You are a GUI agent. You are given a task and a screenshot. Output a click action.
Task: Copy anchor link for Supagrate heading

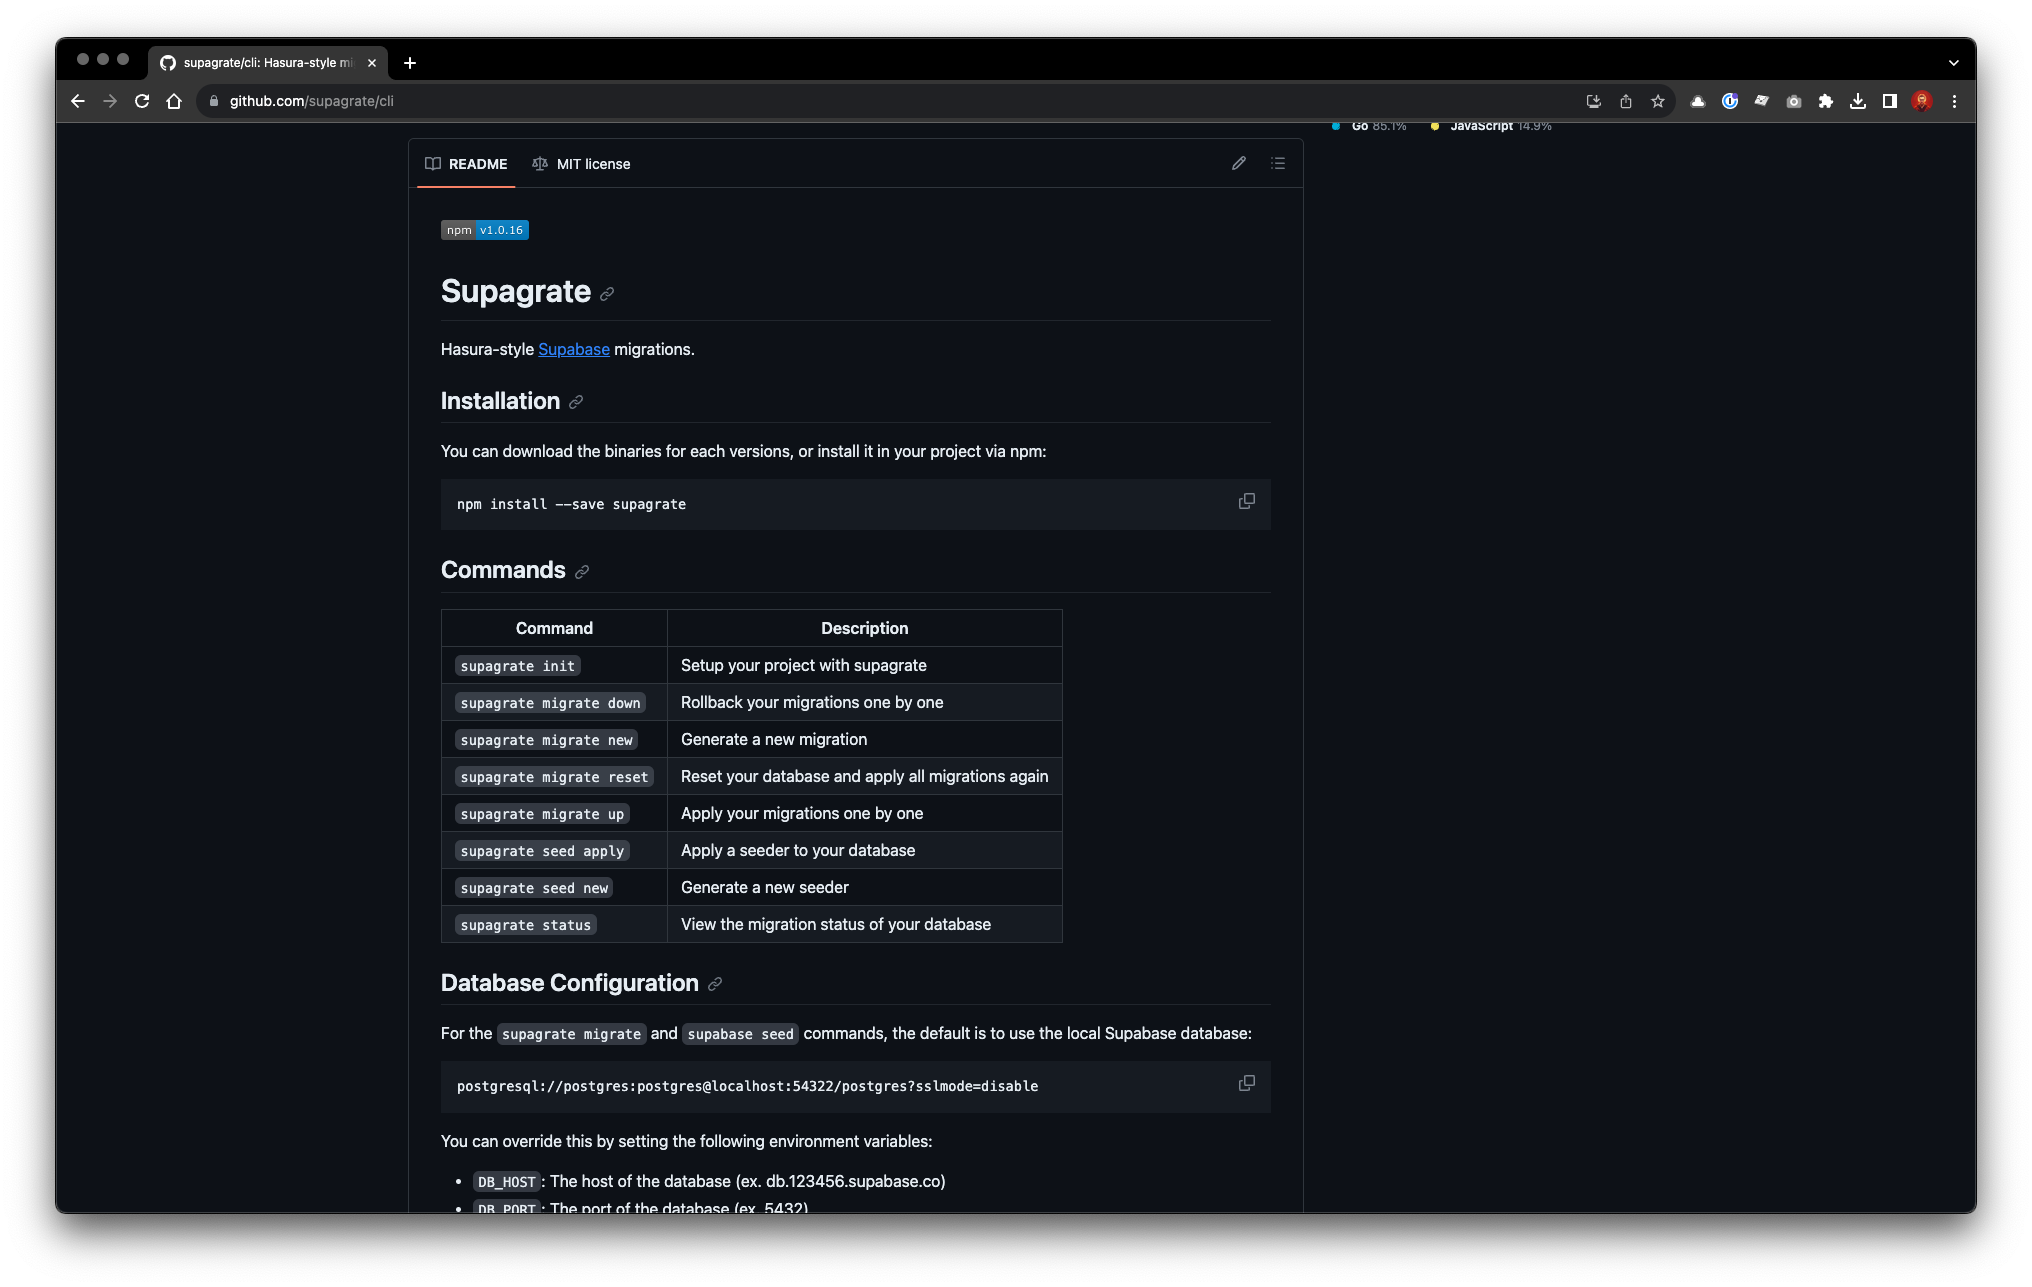[x=607, y=294]
